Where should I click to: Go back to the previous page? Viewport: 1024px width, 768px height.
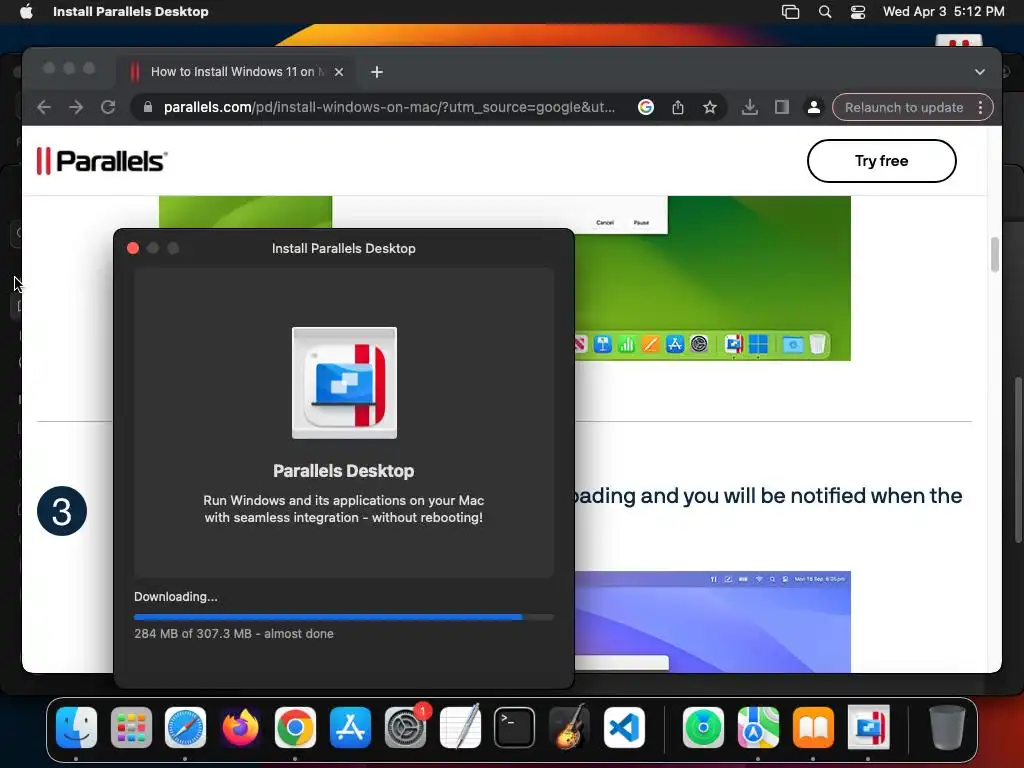(44, 107)
